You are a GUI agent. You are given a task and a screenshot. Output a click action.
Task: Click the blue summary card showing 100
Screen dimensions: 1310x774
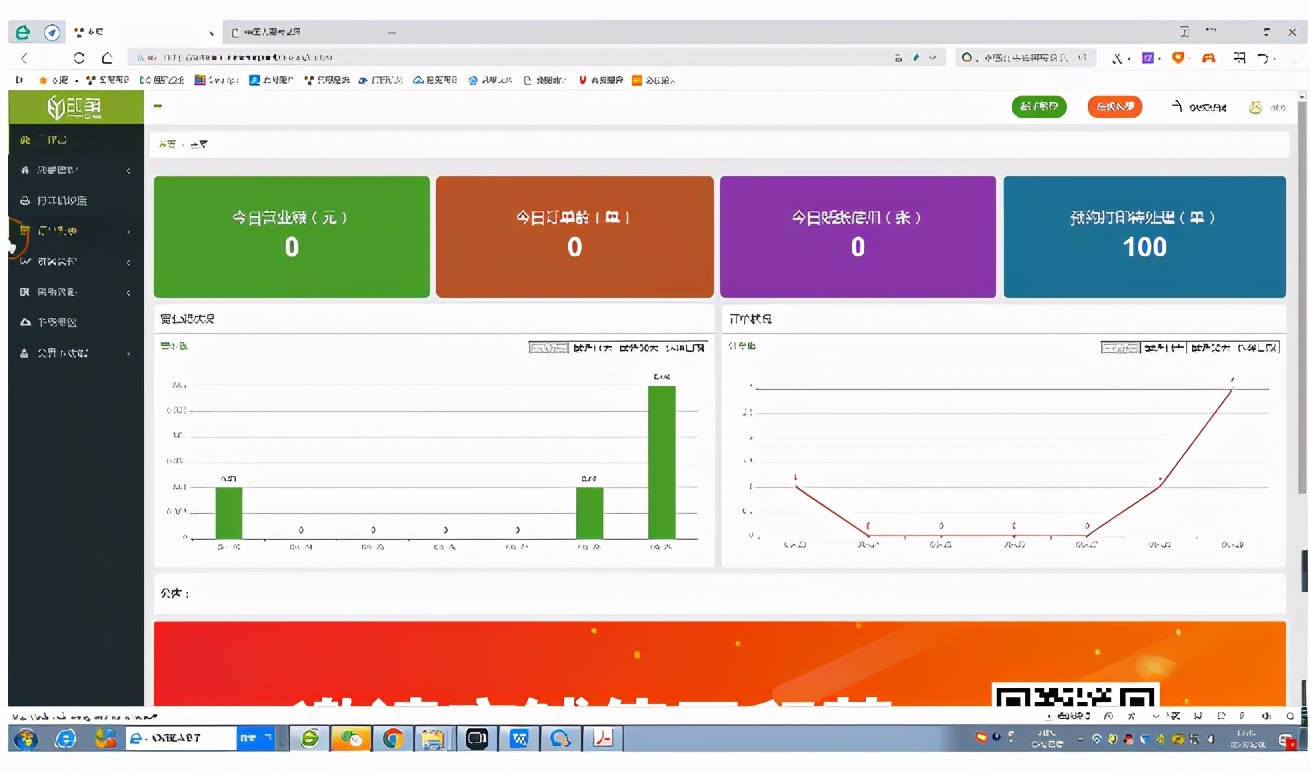tap(1145, 237)
